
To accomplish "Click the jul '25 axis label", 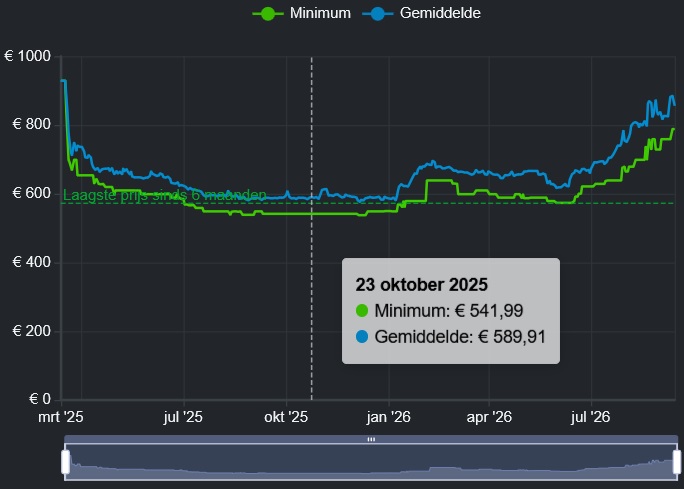I will click(x=183, y=417).
